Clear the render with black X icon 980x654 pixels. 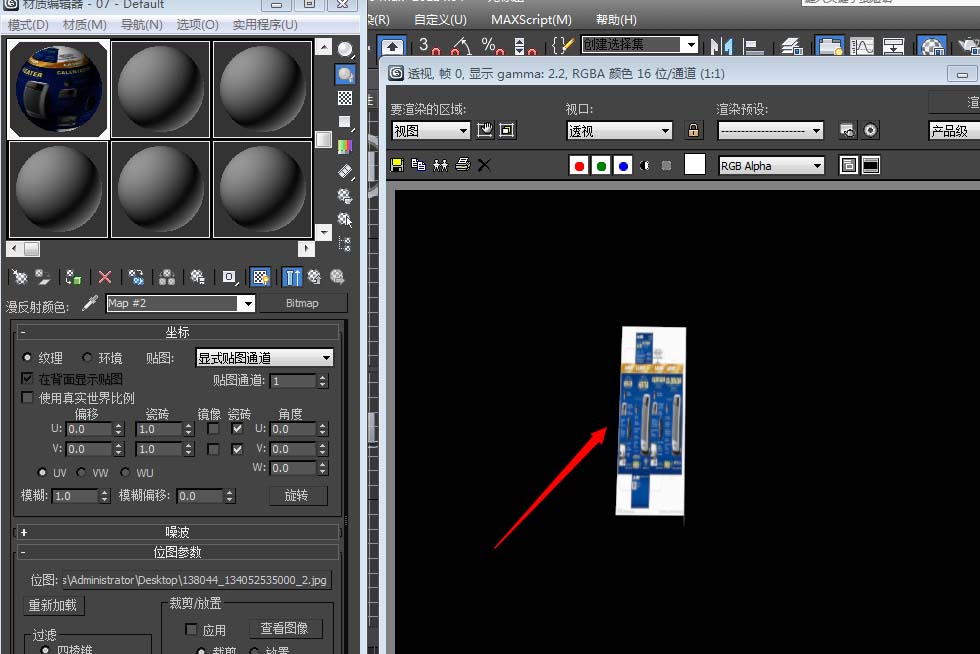484,165
